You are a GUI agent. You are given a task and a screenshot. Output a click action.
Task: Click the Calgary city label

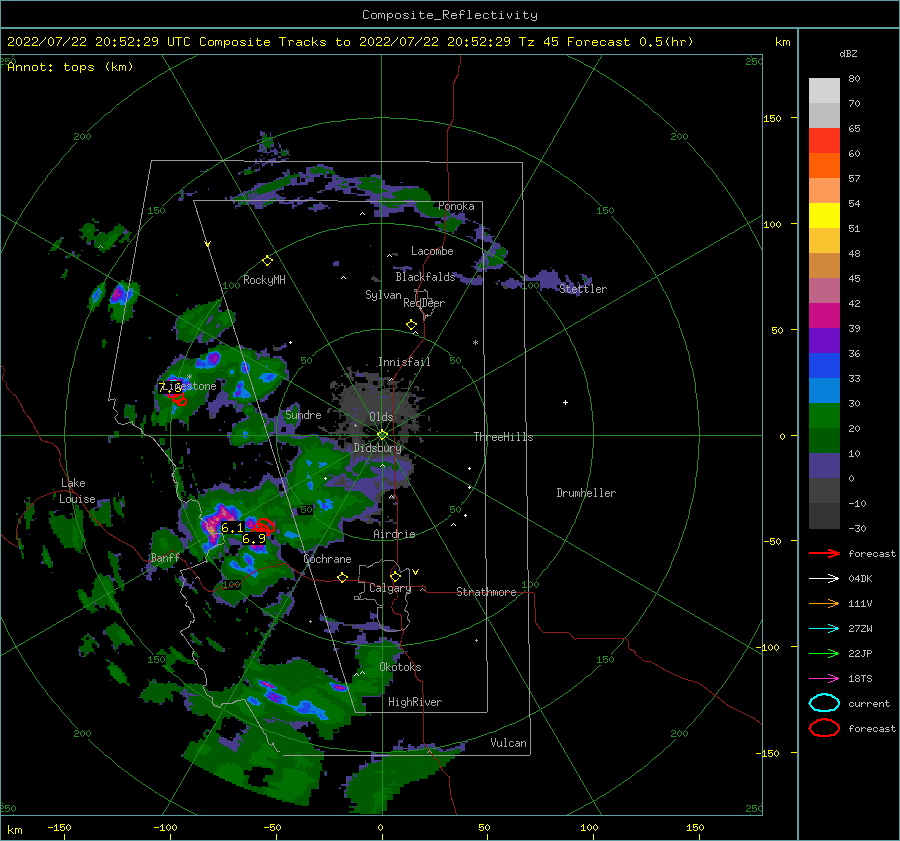pyautogui.click(x=390, y=588)
